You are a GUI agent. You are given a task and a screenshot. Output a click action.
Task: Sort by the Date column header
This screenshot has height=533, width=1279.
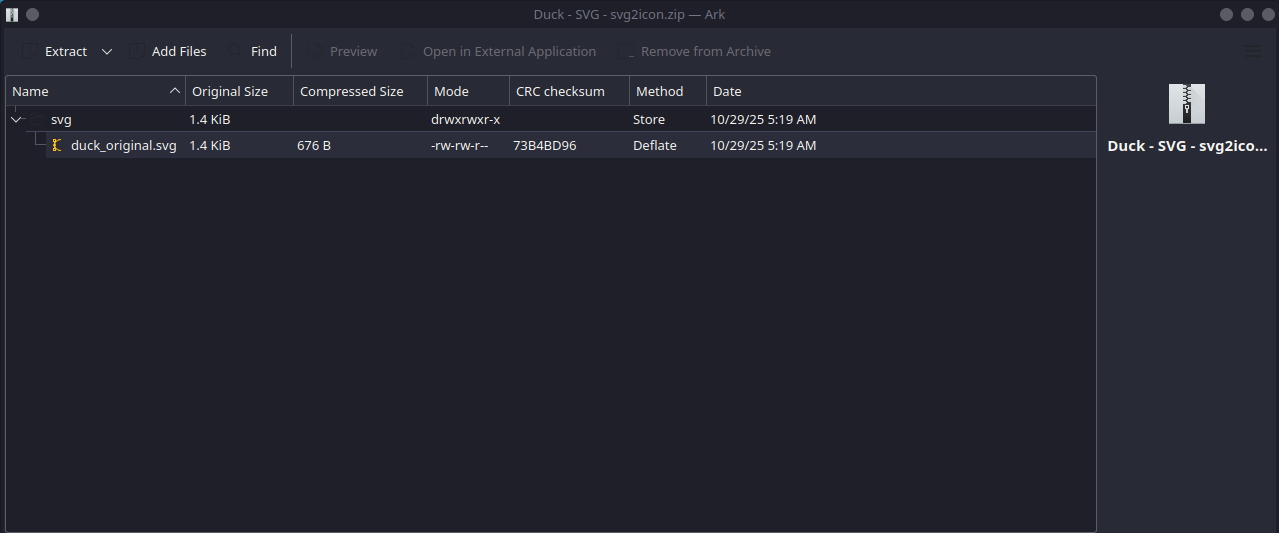[x=901, y=91]
